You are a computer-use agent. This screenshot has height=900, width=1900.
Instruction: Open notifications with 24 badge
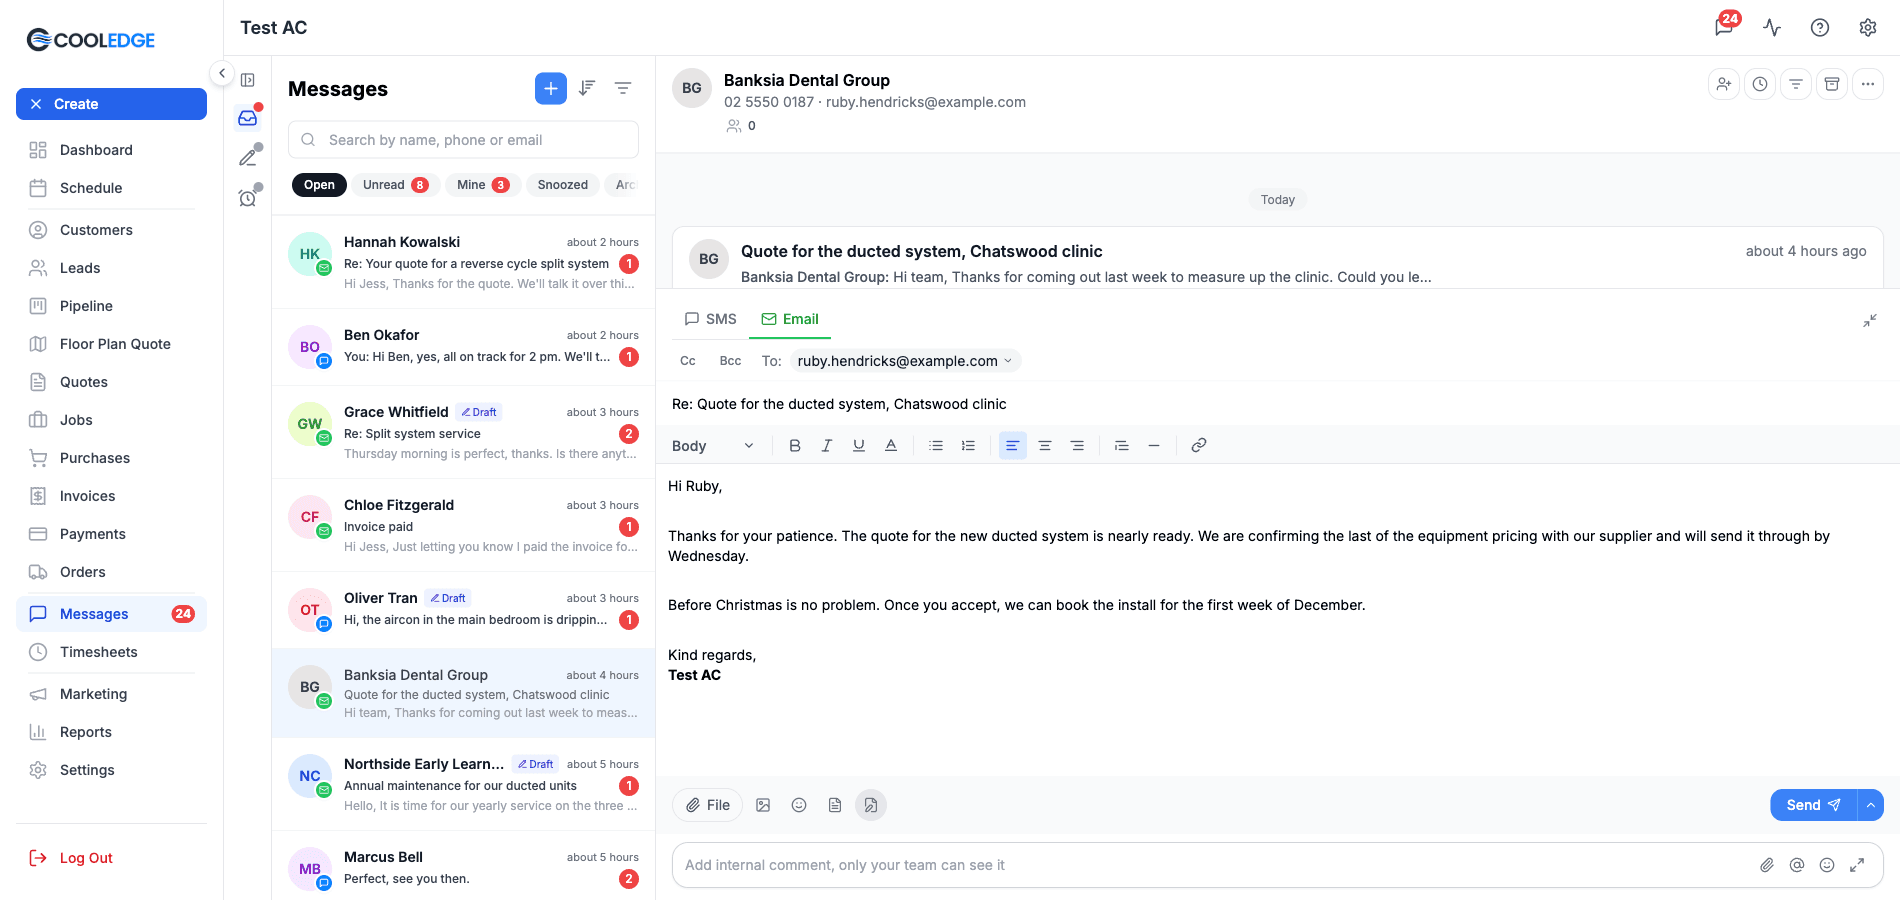(1725, 26)
